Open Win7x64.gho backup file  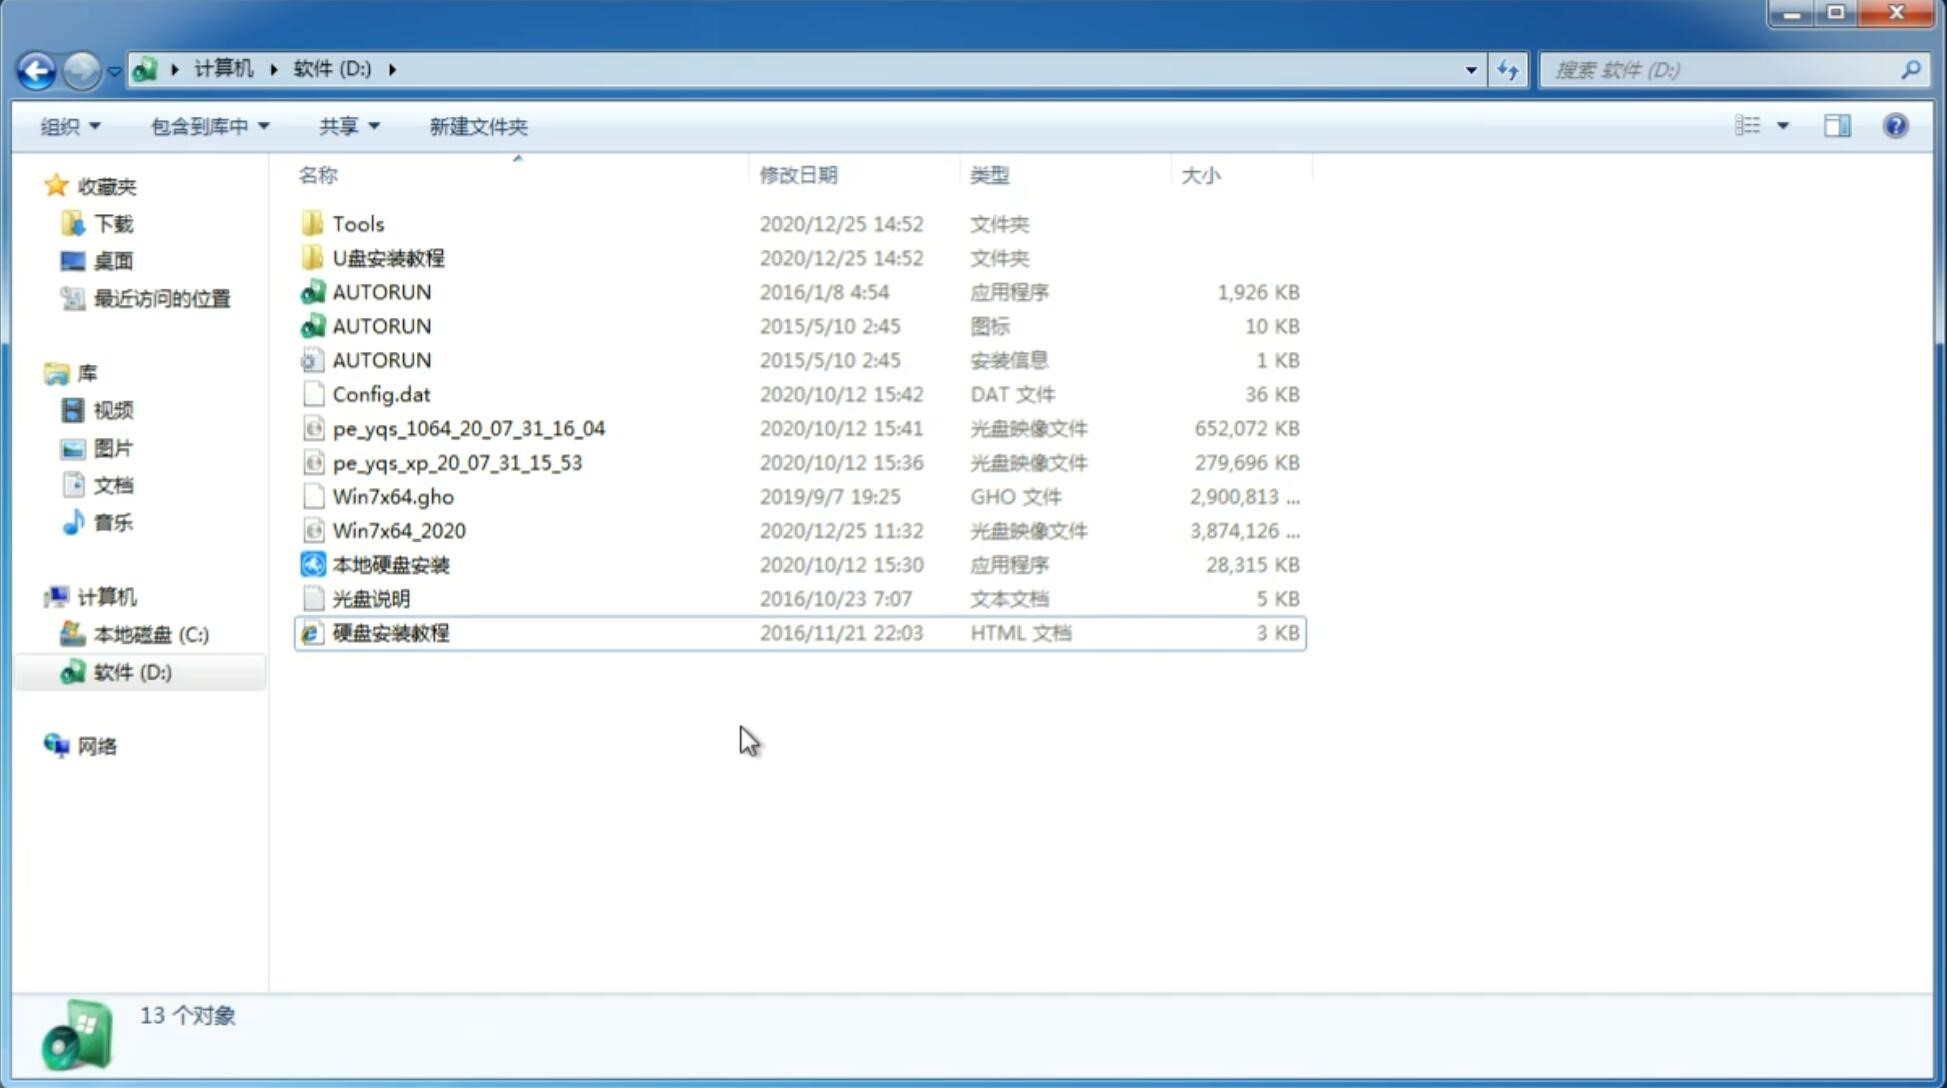[x=392, y=496]
